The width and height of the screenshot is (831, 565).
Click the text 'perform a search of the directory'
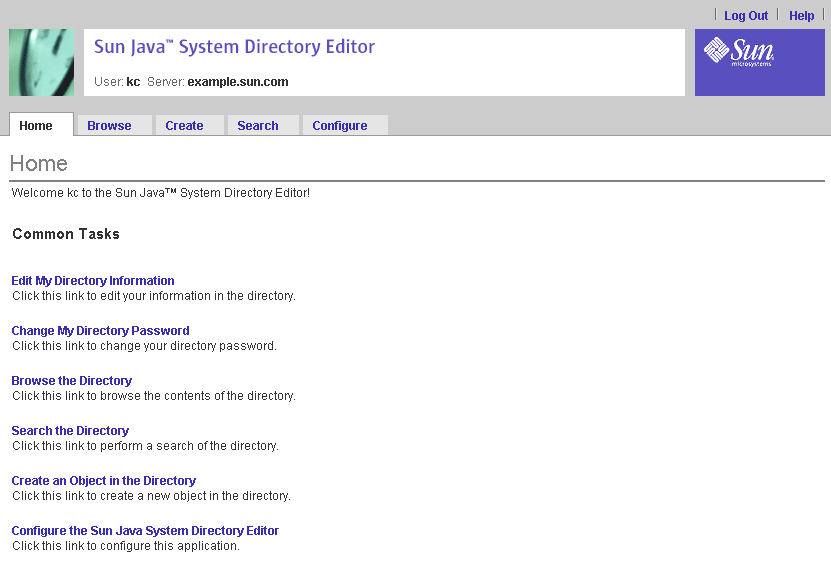[x=189, y=446]
